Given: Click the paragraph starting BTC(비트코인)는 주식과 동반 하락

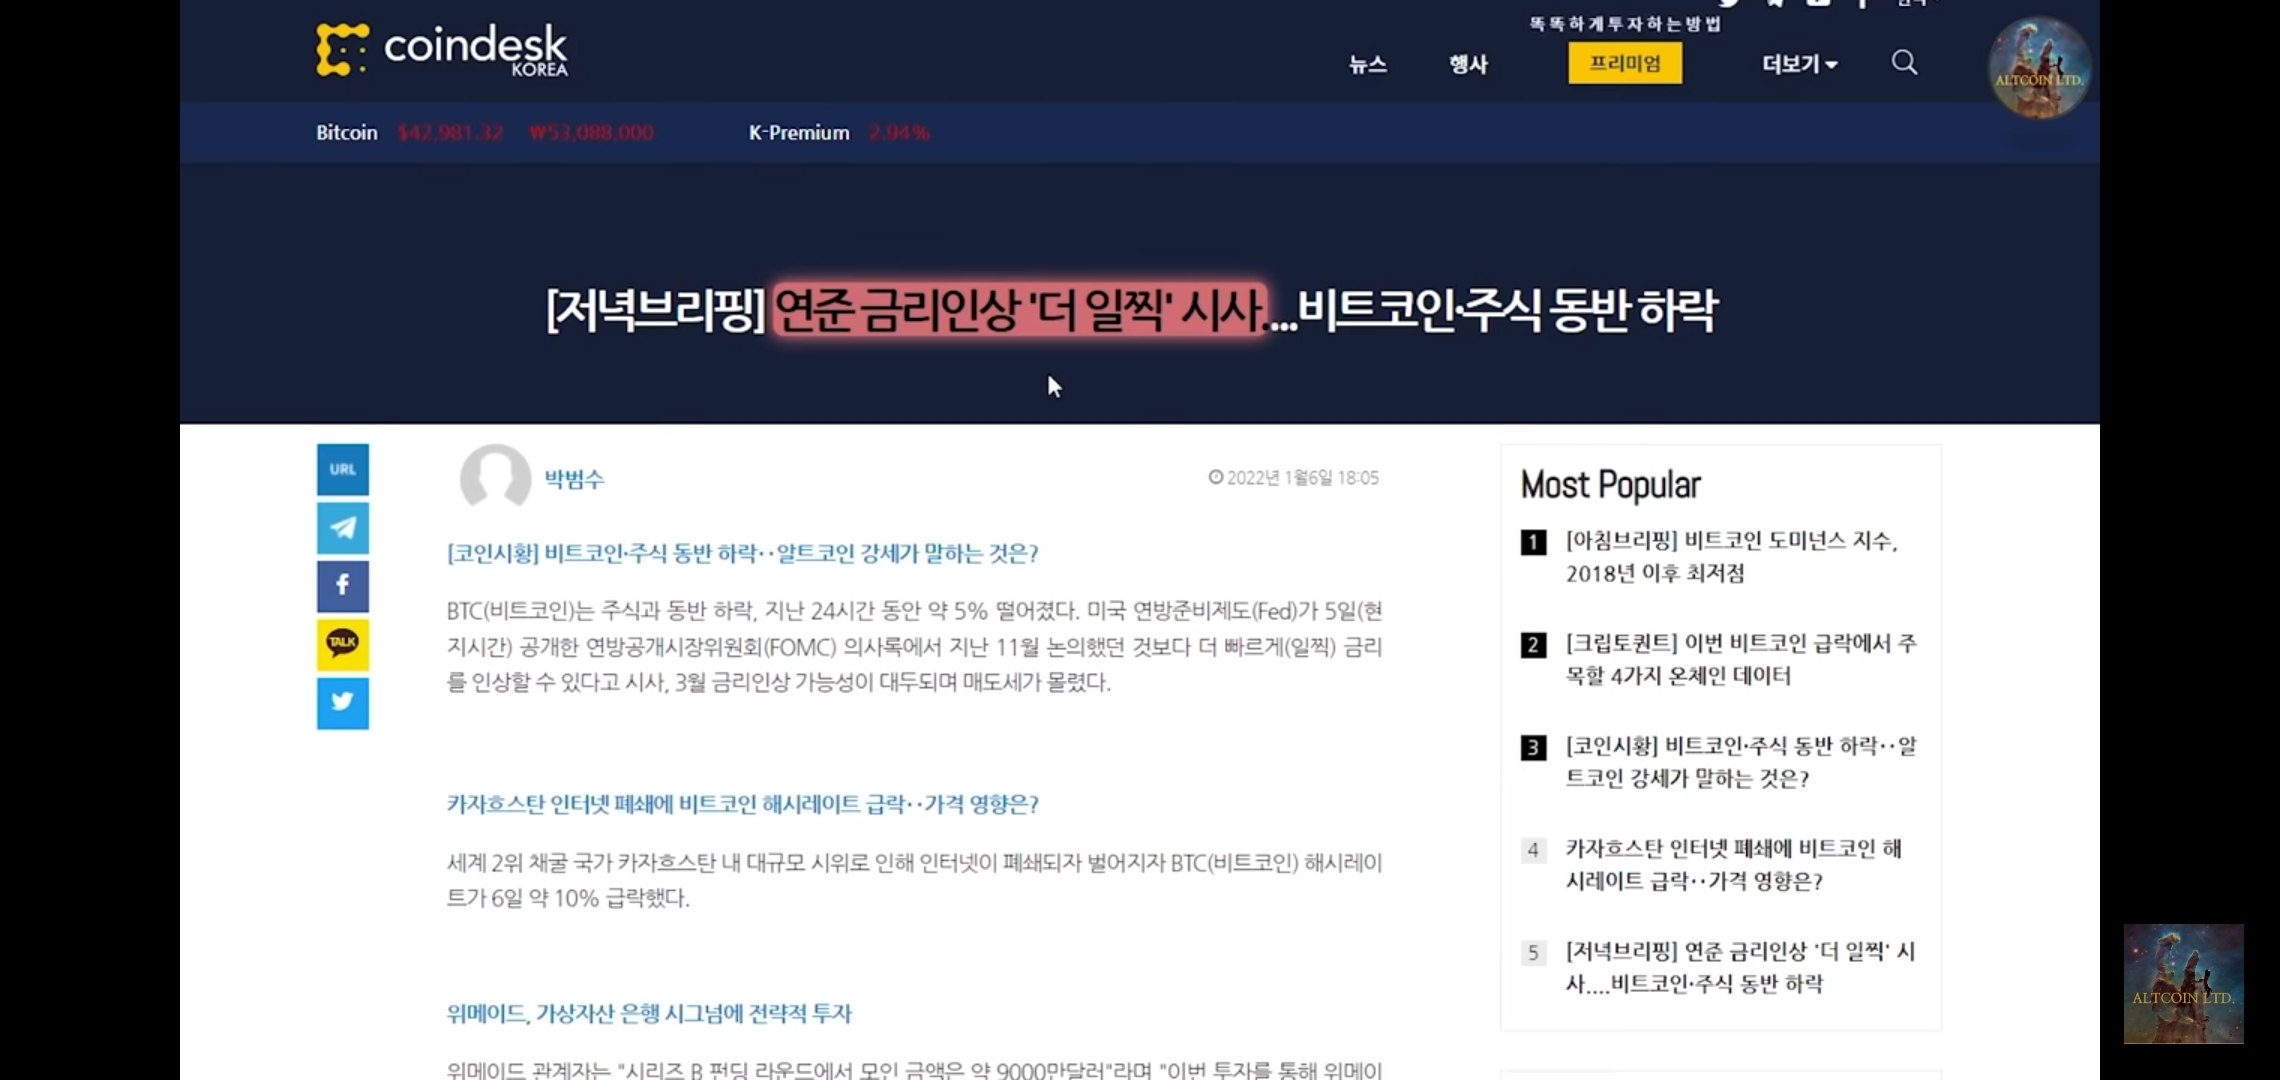Looking at the screenshot, I should tap(914, 646).
